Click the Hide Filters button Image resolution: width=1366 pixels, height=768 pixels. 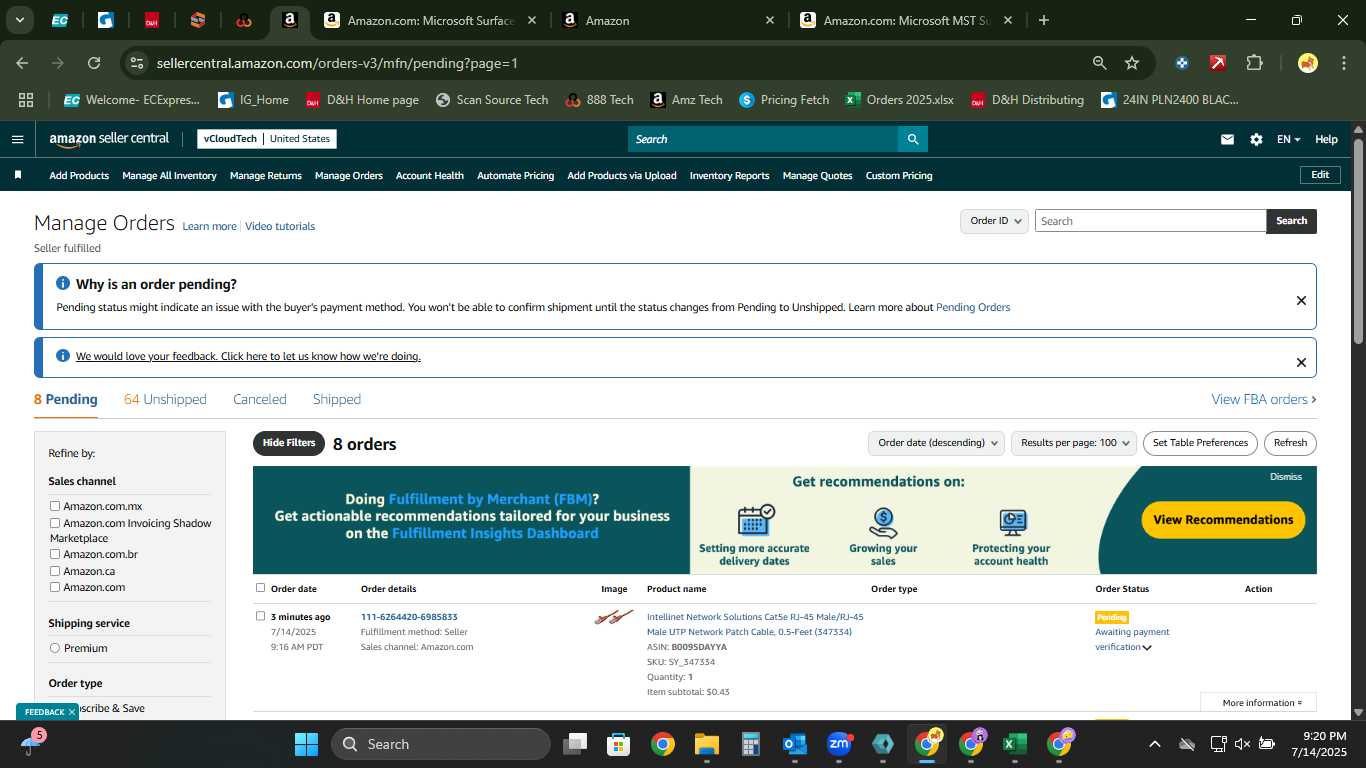pos(289,443)
